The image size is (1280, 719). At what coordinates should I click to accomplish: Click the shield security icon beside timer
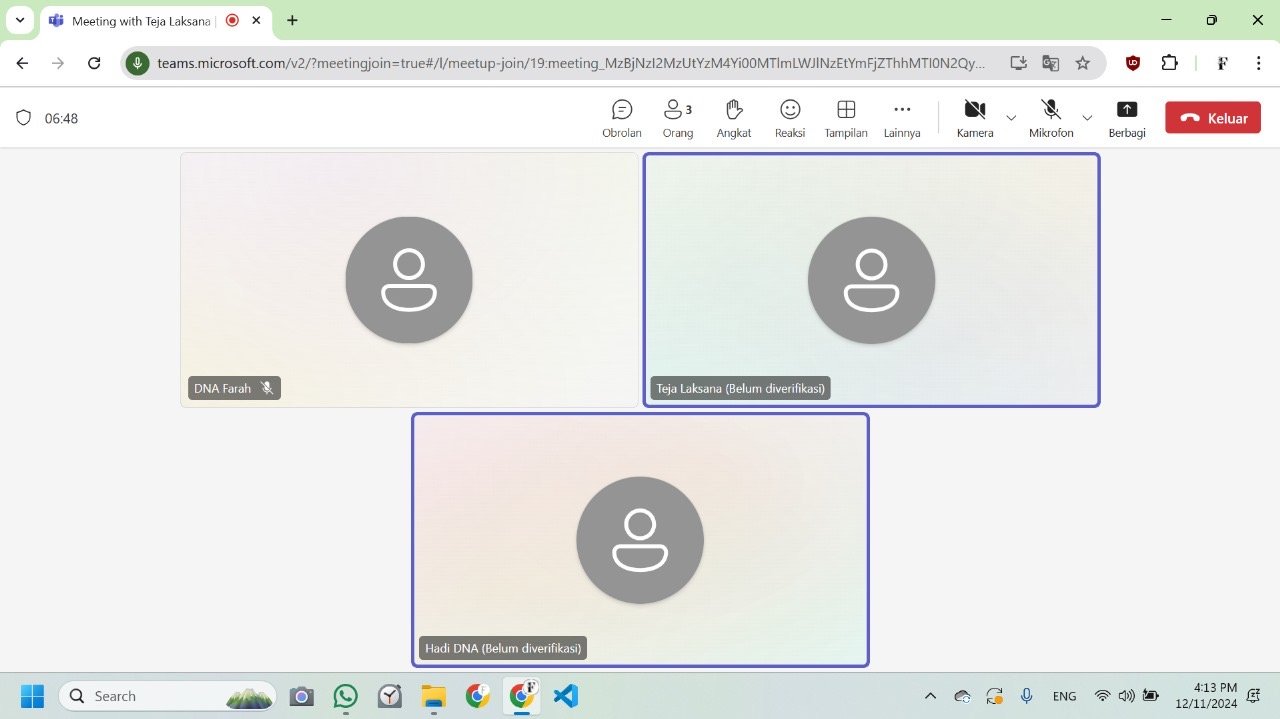(24, 118)
